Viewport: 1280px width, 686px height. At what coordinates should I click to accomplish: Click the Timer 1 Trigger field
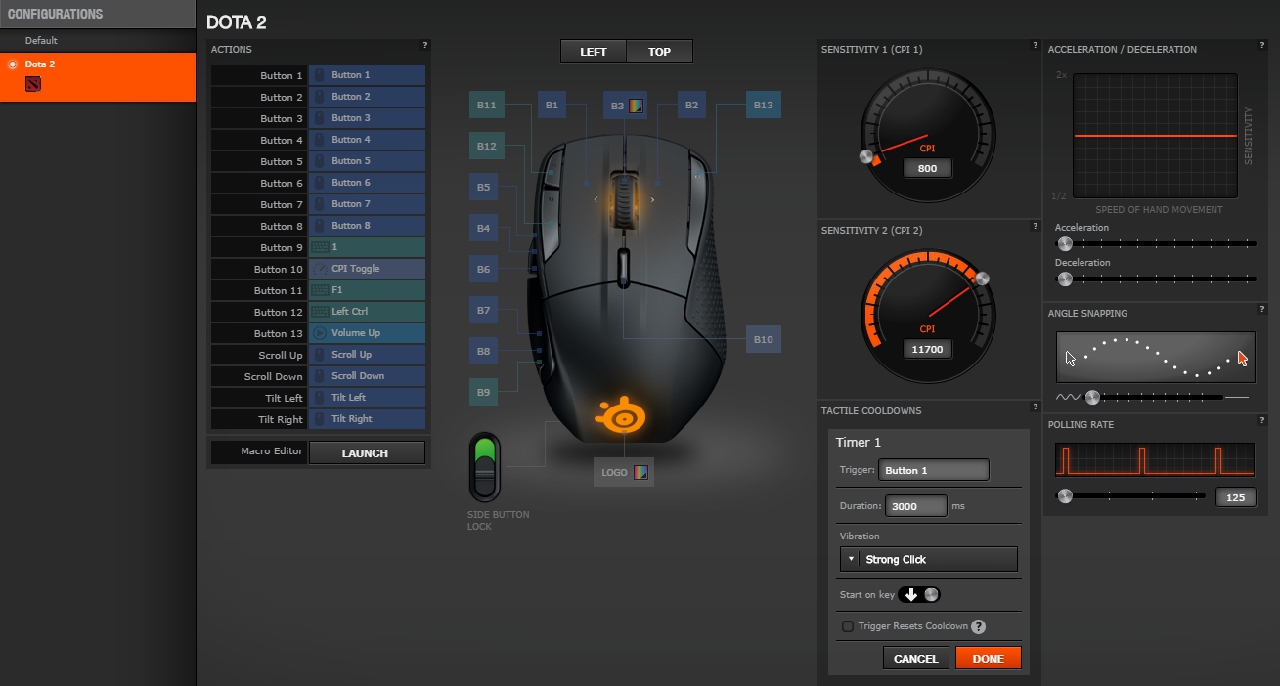934,470
